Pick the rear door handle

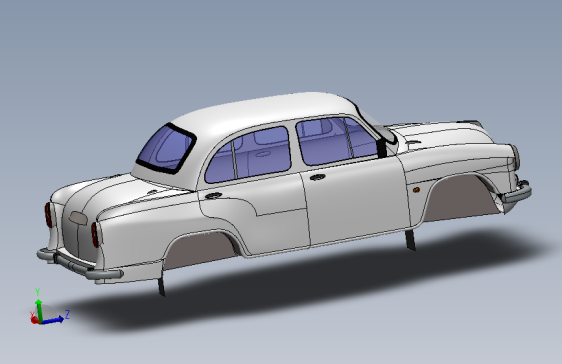tap(214, 196)
